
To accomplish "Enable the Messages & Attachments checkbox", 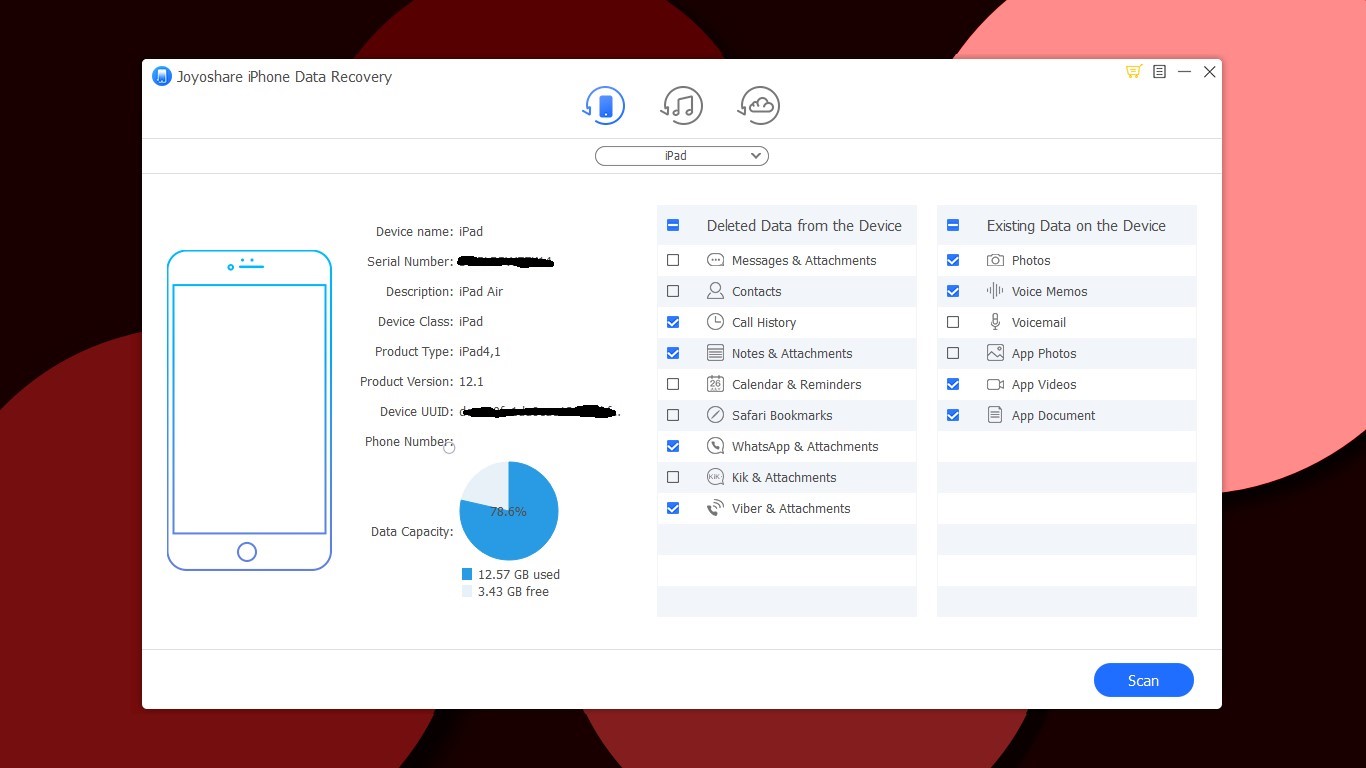I will click(673, 260).
